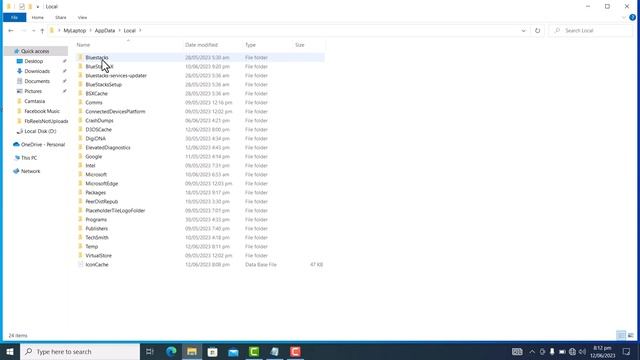
Task: Select the PeerDistRepub folder
Action: pyautogui.click(x=102, y=201)
